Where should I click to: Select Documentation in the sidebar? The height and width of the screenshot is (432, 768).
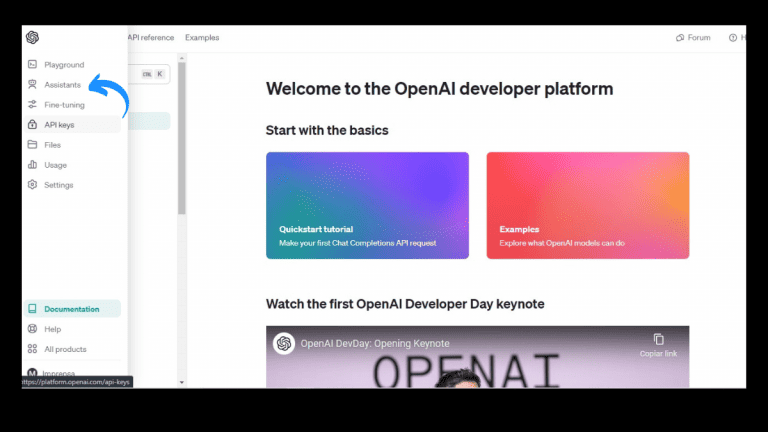[x=72, y=309]
